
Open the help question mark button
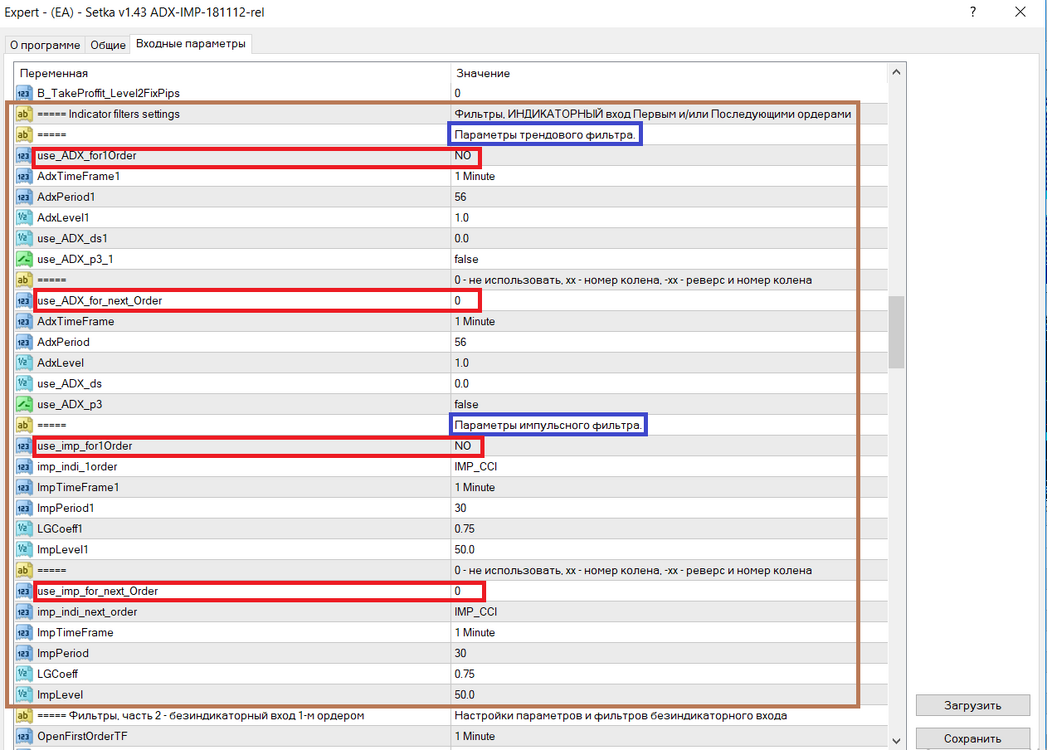(x=973, y=12)
